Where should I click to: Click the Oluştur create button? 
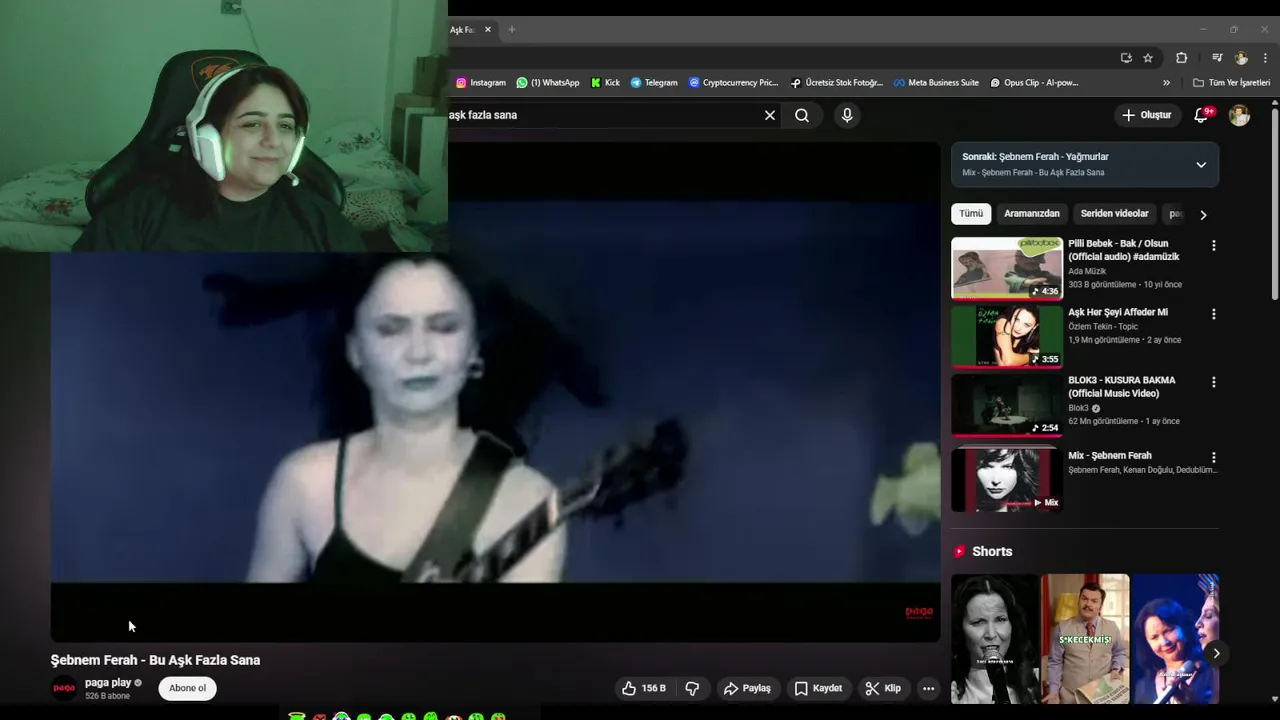pyautogui.click(x=1146, y=115)
